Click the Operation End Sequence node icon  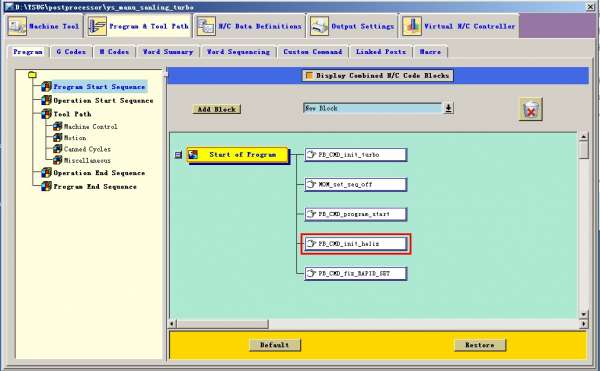coord(46,173)
